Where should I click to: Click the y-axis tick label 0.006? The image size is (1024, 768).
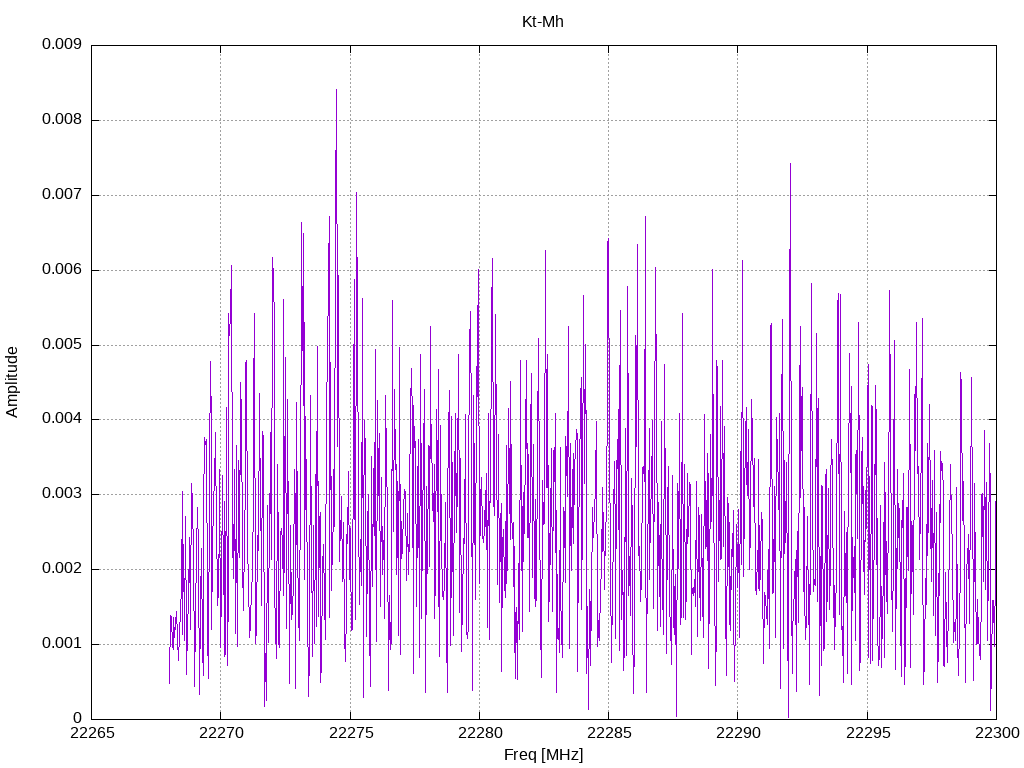(x=62, y=270)
